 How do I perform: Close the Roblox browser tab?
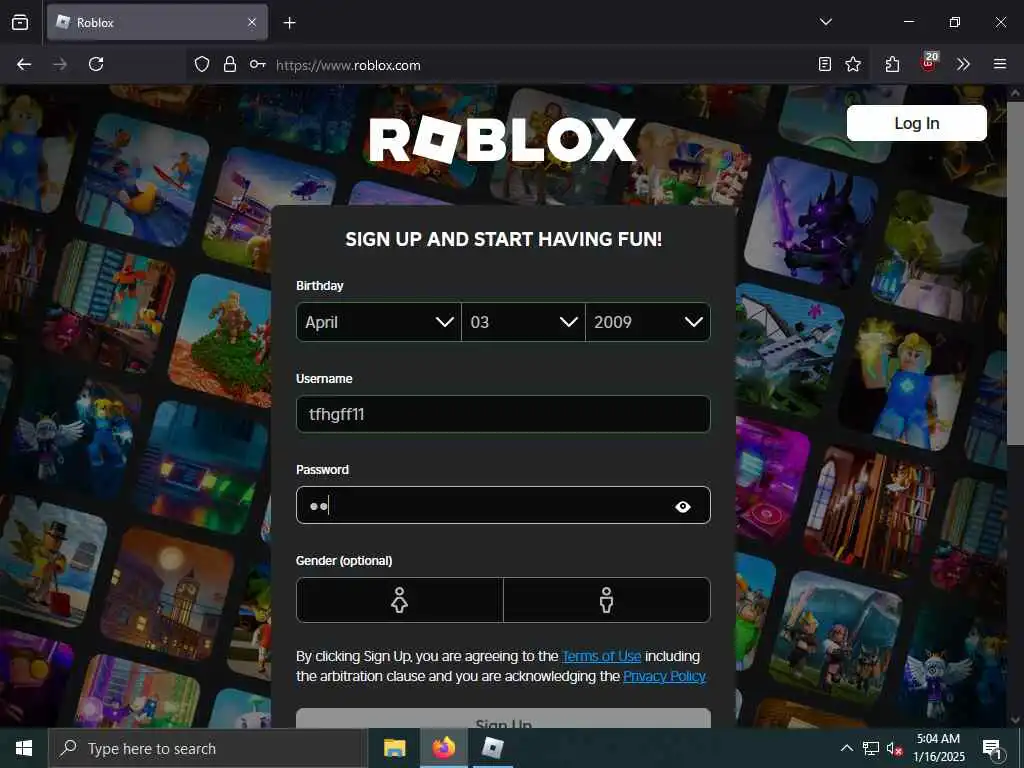tap(252, 22)
